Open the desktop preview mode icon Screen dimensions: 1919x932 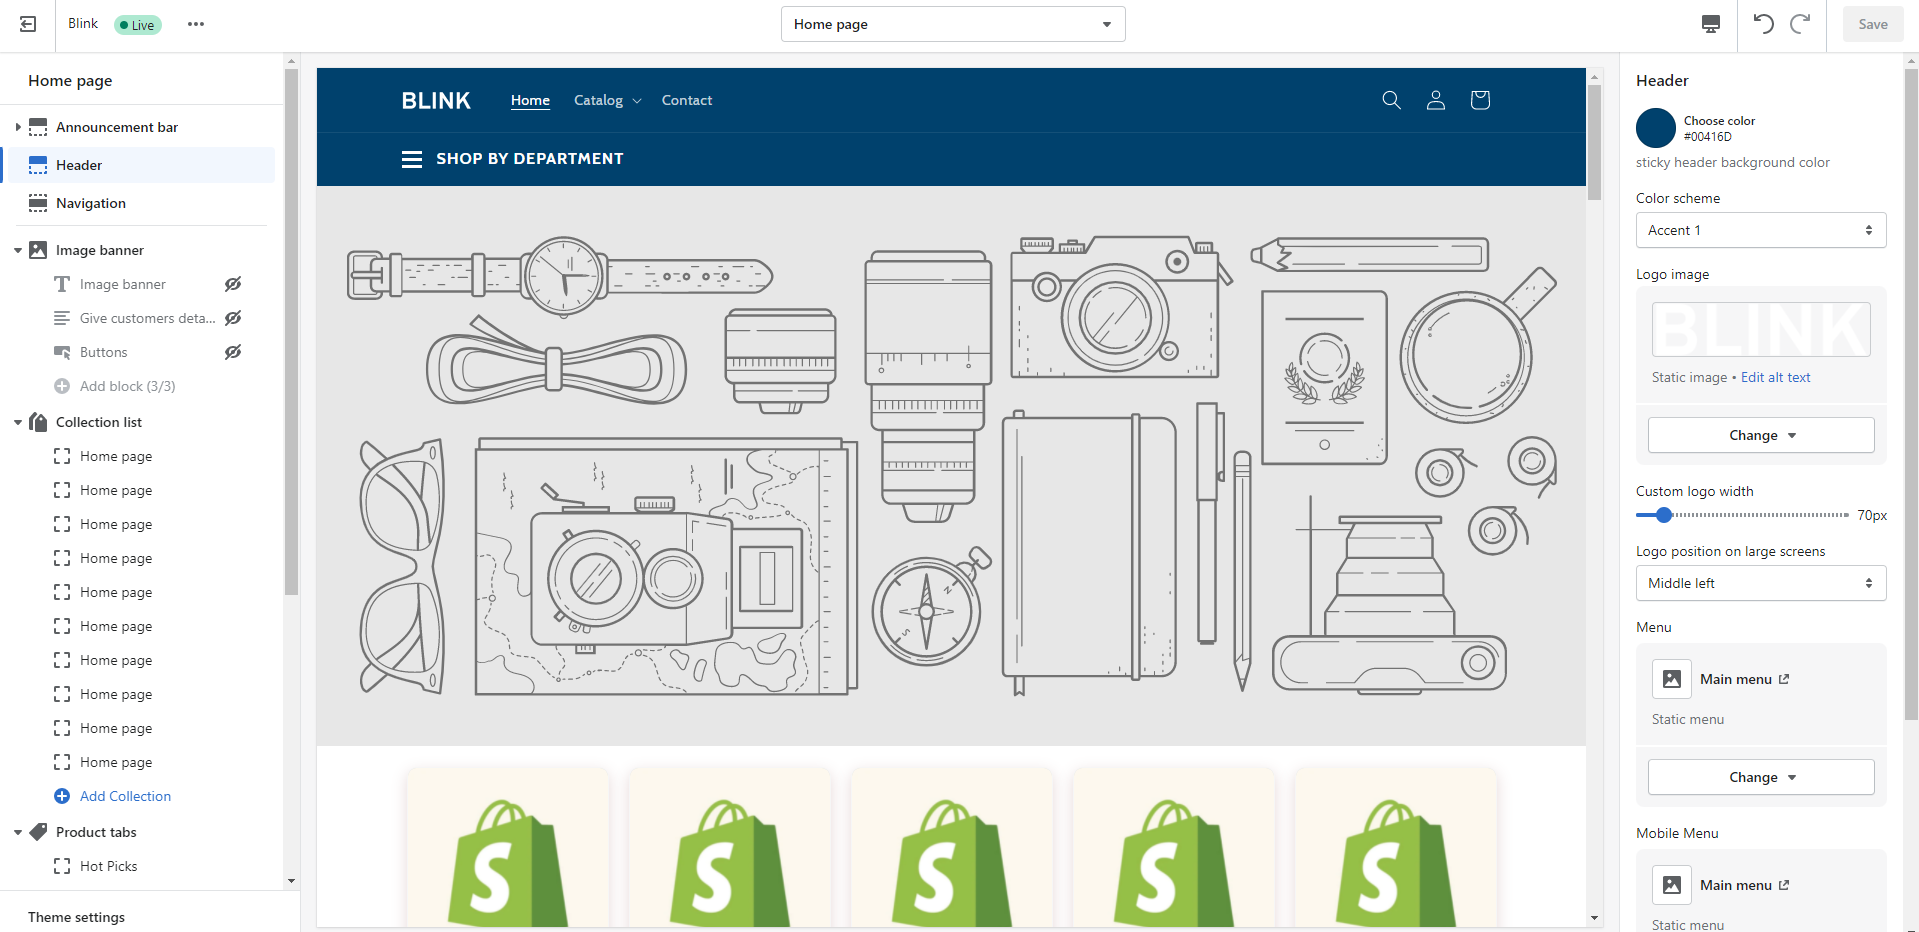click(1709, 24)
